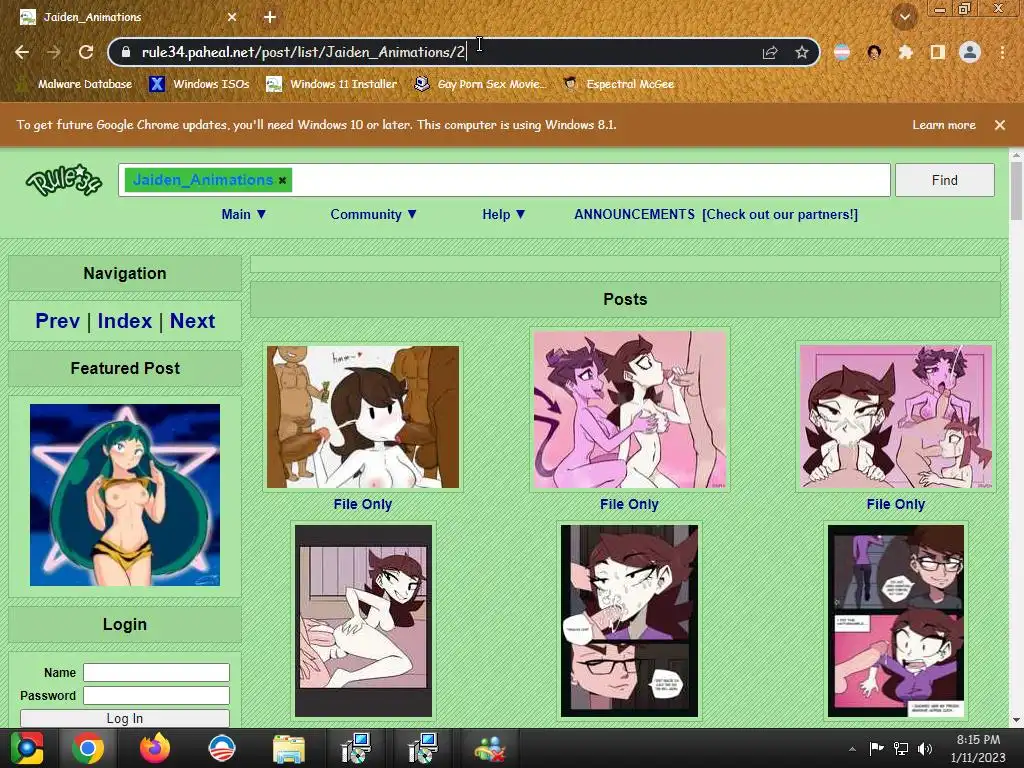Remove the Jaiden_Animations search tag
1024x768 pixels.
(x=282, y=181)
